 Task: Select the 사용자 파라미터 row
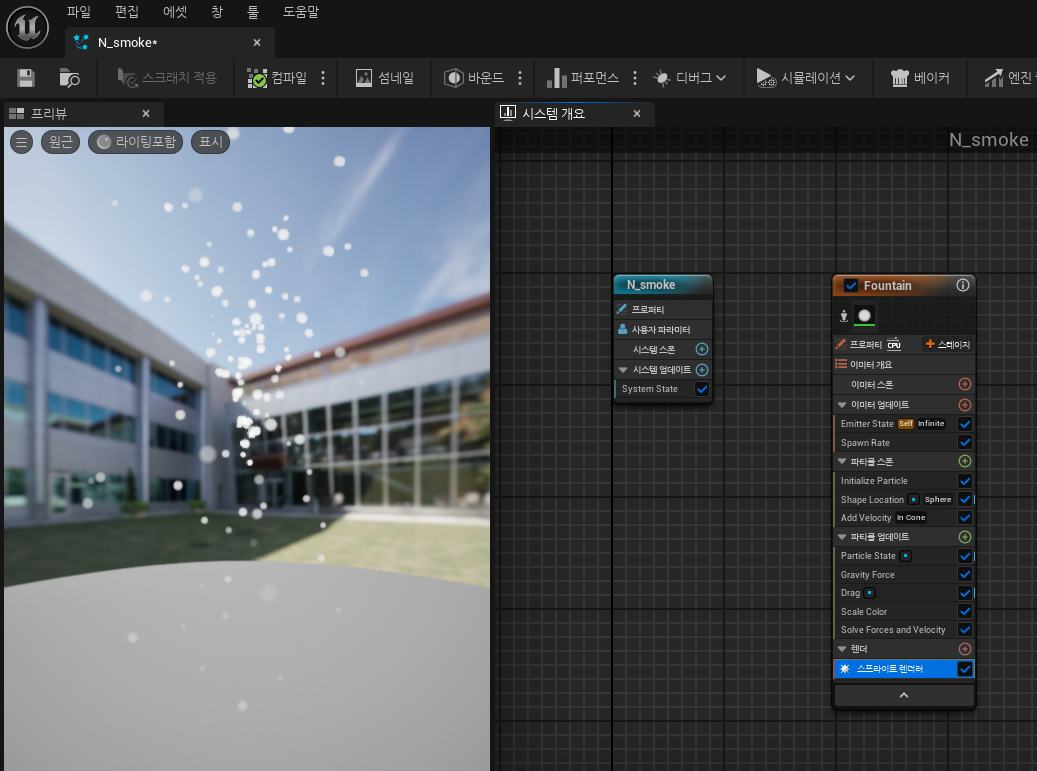pyautogui.click(x=663, y=329)
